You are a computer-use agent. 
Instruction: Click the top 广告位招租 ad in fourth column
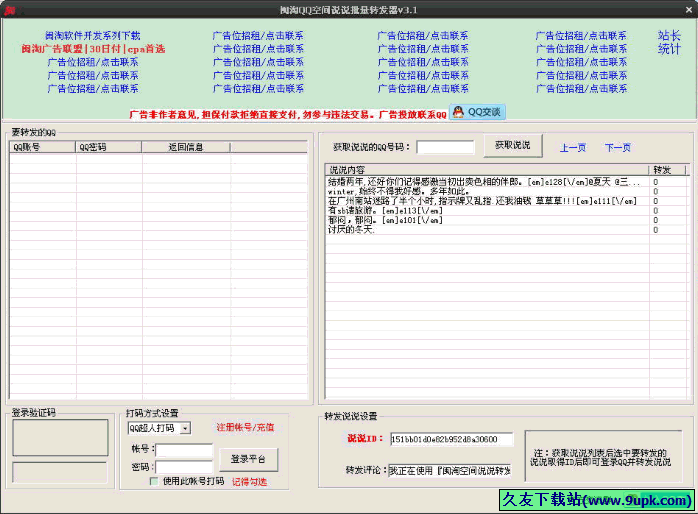581,36
